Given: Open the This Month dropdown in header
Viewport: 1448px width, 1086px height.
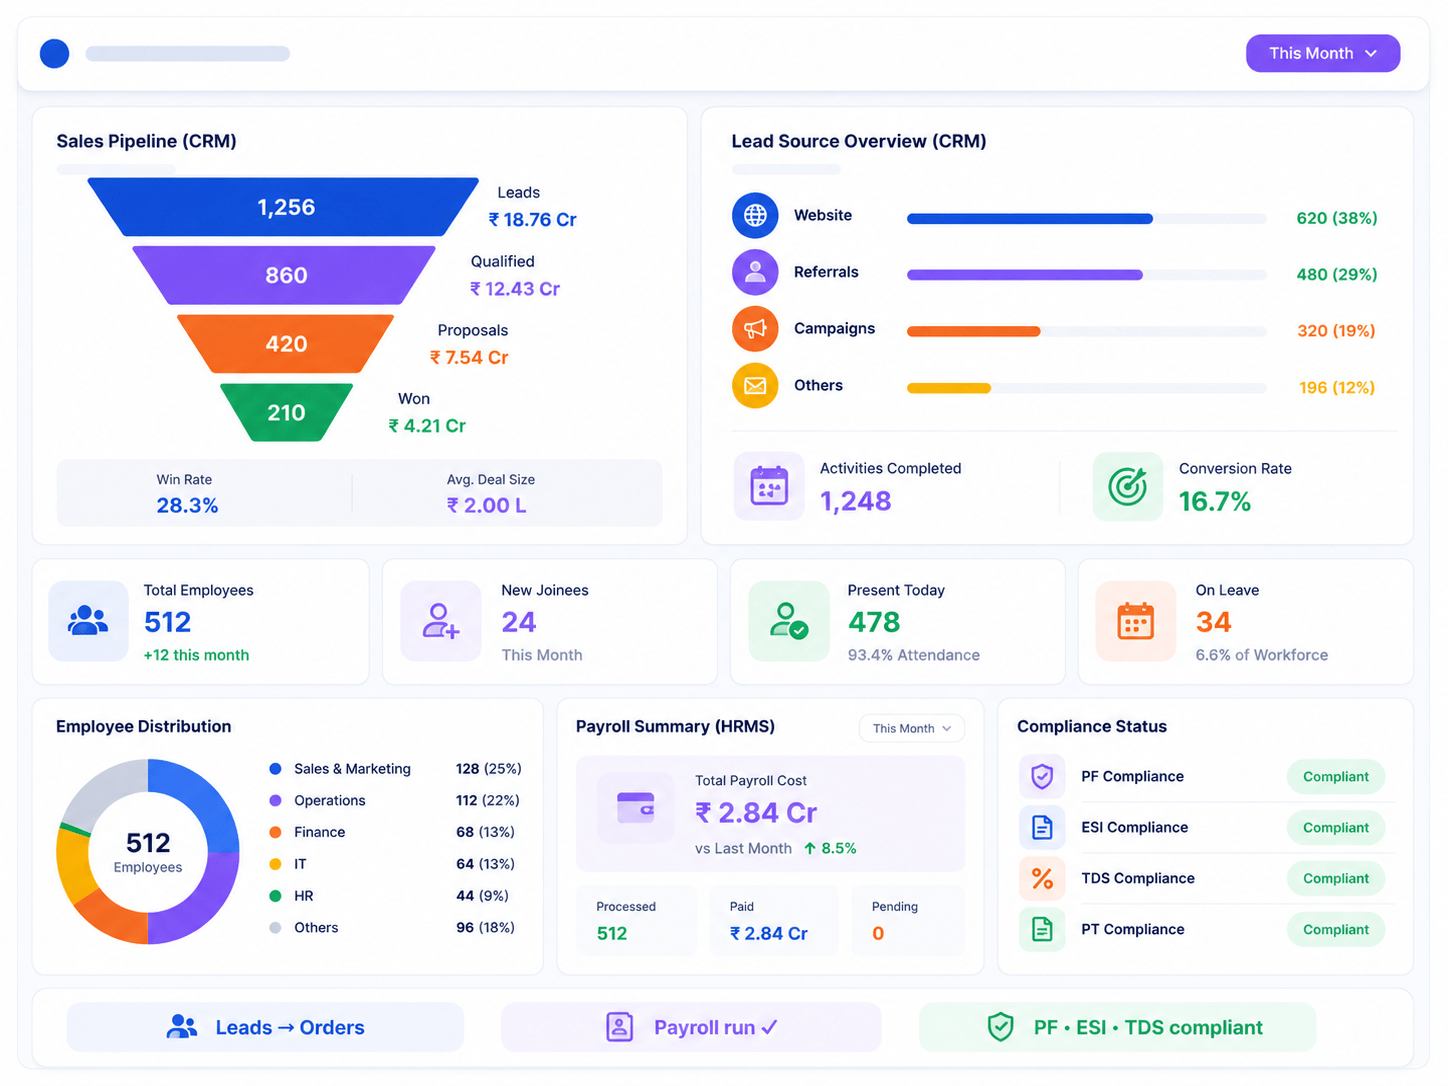Looking at the screenshot, I should pyautogui.click(x=1322, y=53).
